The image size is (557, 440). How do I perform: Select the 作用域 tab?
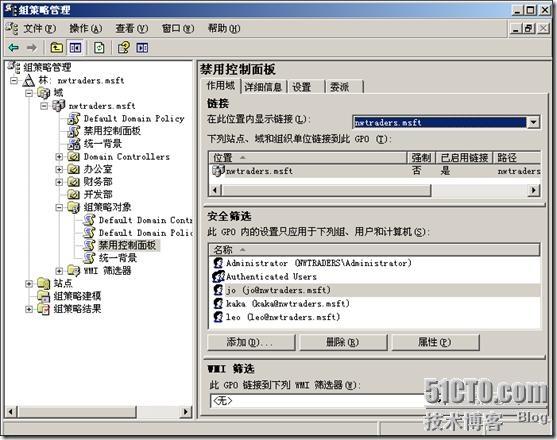click(x=221, y=86)
